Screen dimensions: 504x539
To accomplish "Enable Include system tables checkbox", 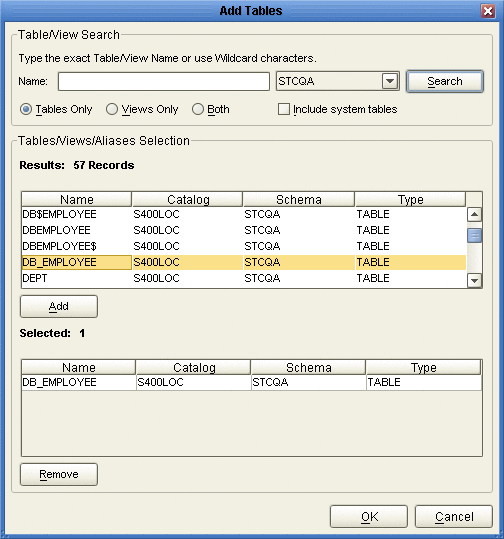I will coord(284,109).
